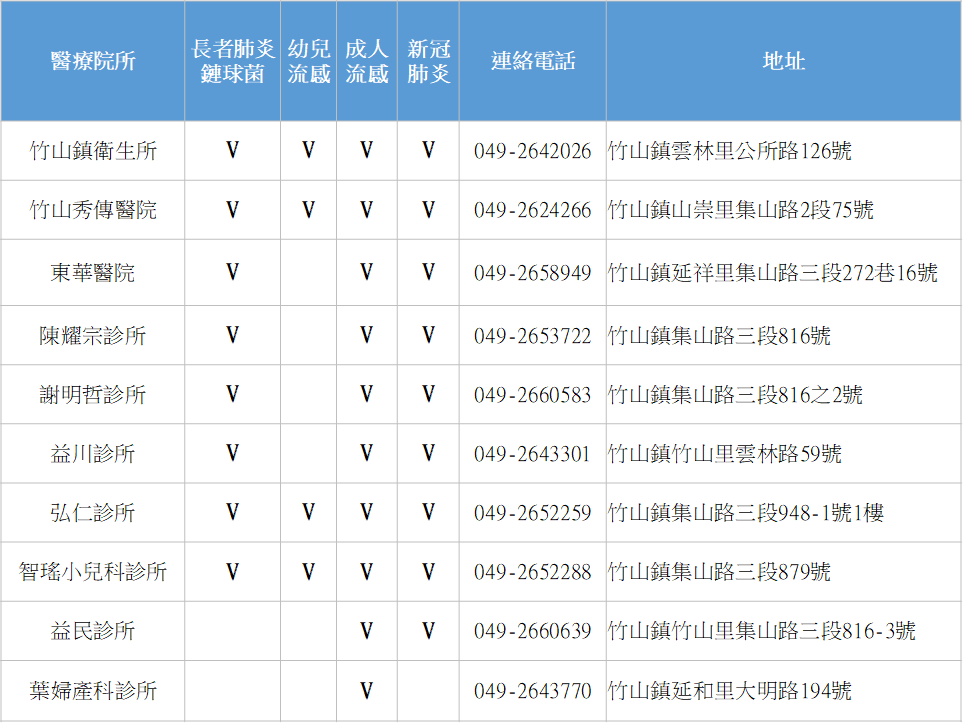The height and width of the screenshot is (723, 963).
Task: Select the 益民診所 cell
Action: [93, 631]
